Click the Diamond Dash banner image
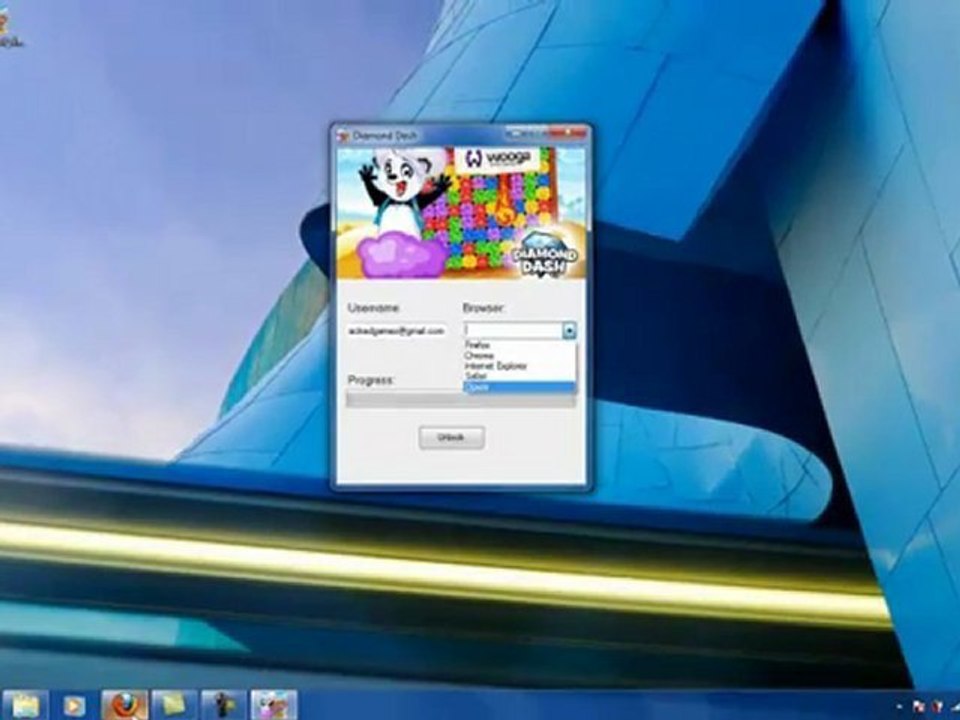This screenshot has height=720, width=960. (460, 212)
